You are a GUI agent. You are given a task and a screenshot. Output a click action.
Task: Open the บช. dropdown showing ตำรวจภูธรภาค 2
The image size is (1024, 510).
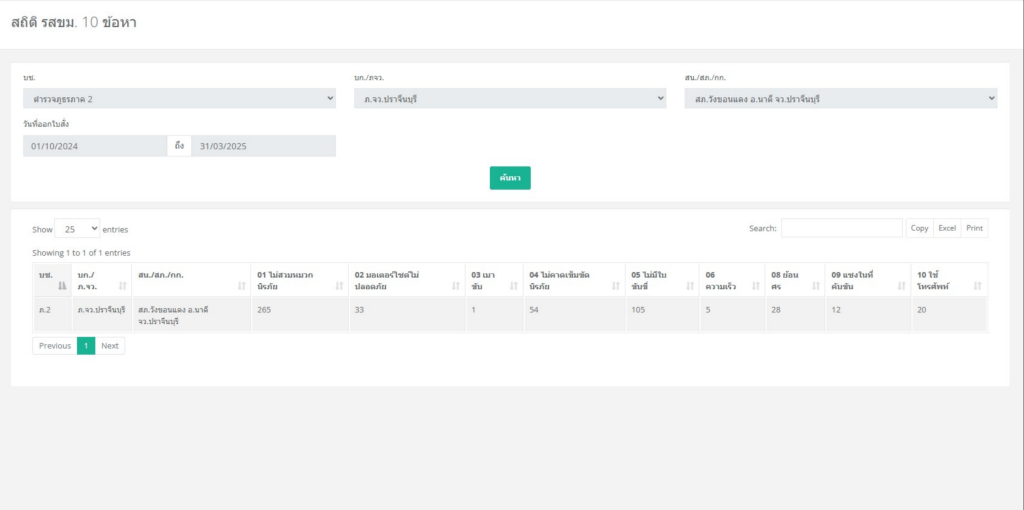(180, 98)
